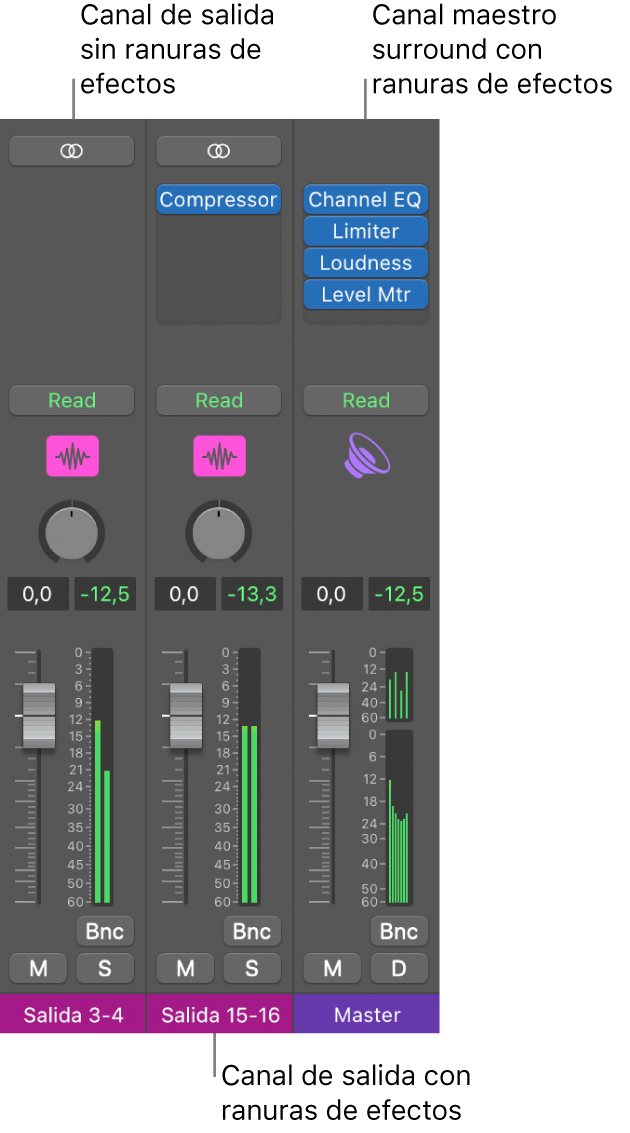Open Read automation menu on Salida 3-4

(x=72, y=400)
